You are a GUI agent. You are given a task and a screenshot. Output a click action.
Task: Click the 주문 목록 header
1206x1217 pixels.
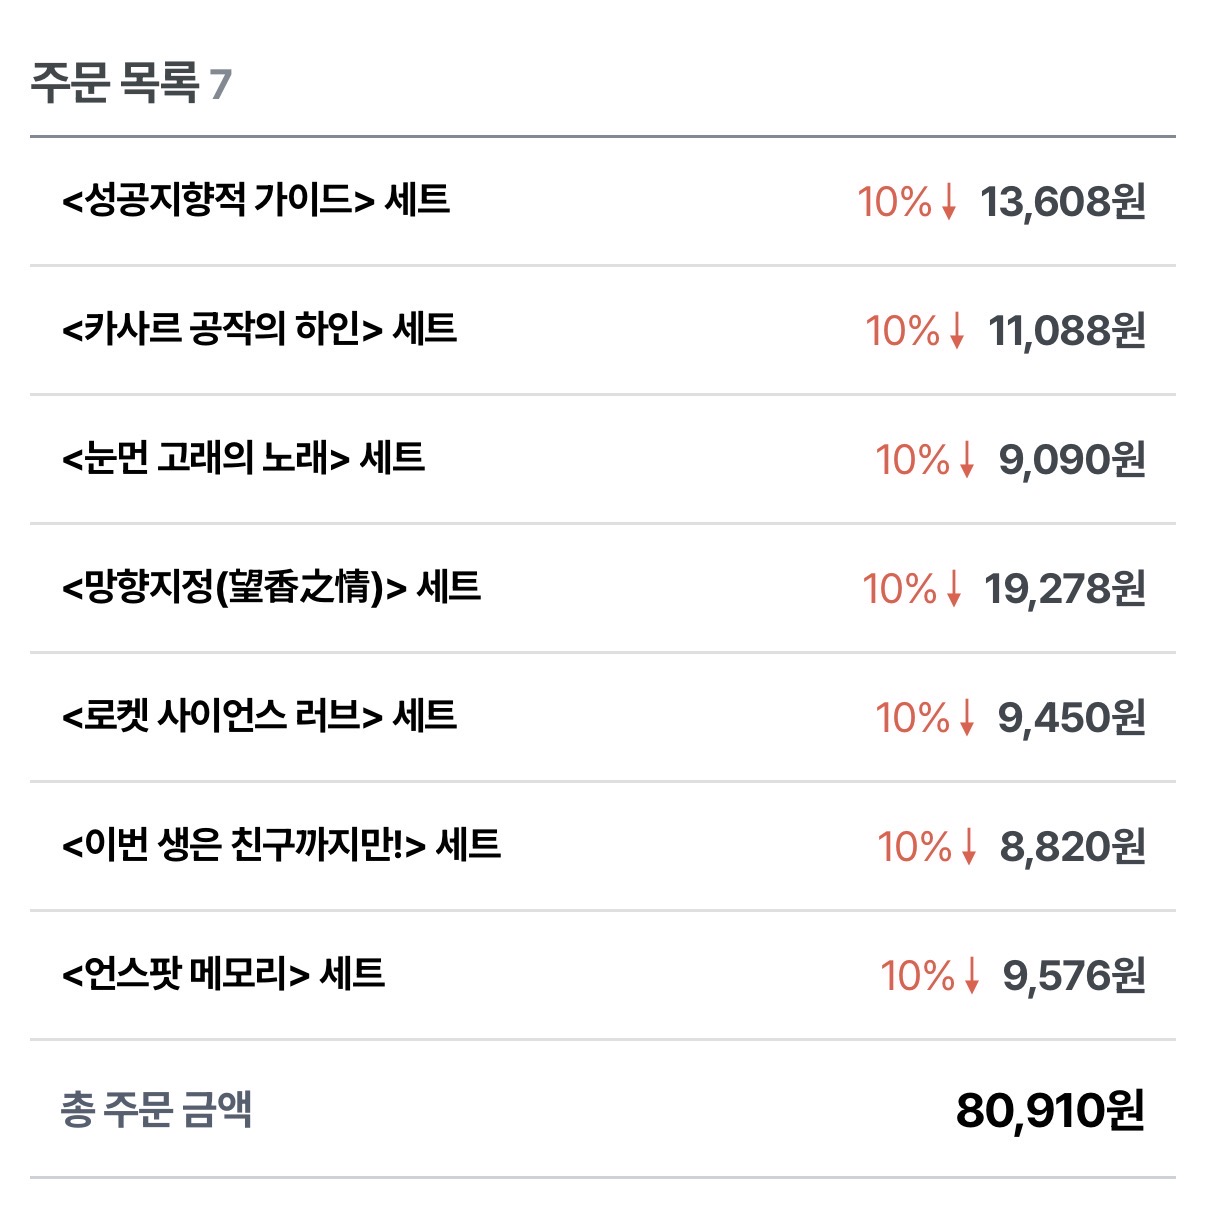pyautogui.click(x=115, y=82)
